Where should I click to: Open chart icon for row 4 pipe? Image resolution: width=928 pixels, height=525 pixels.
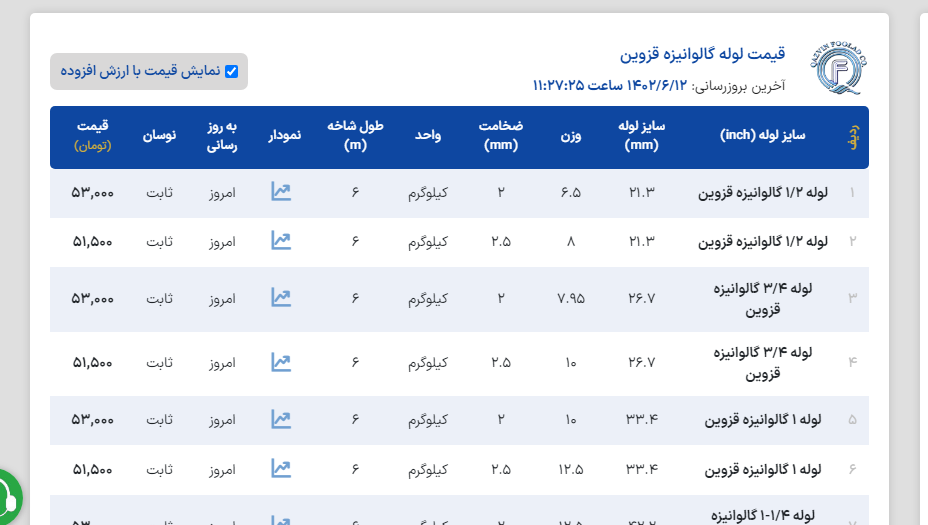(281, 362)
